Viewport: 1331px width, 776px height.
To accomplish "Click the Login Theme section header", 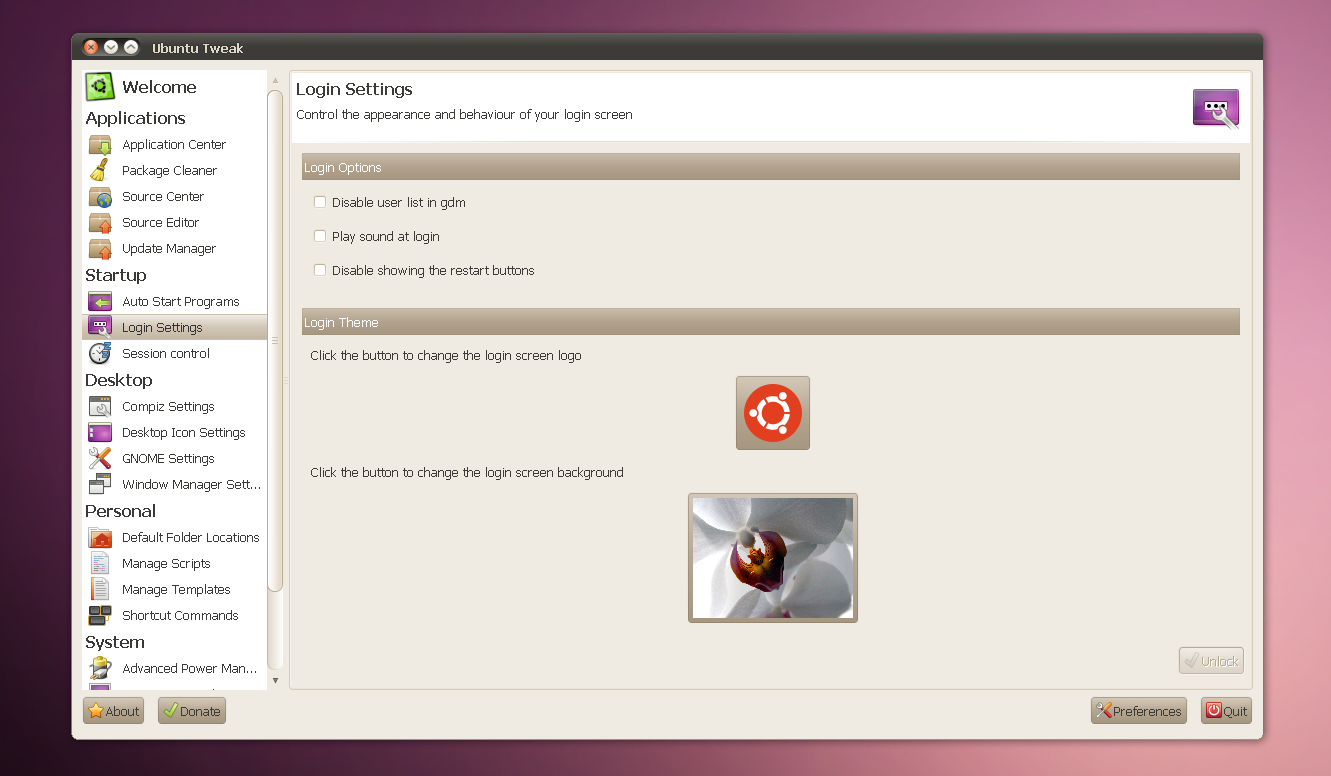I will coord(771,322).
